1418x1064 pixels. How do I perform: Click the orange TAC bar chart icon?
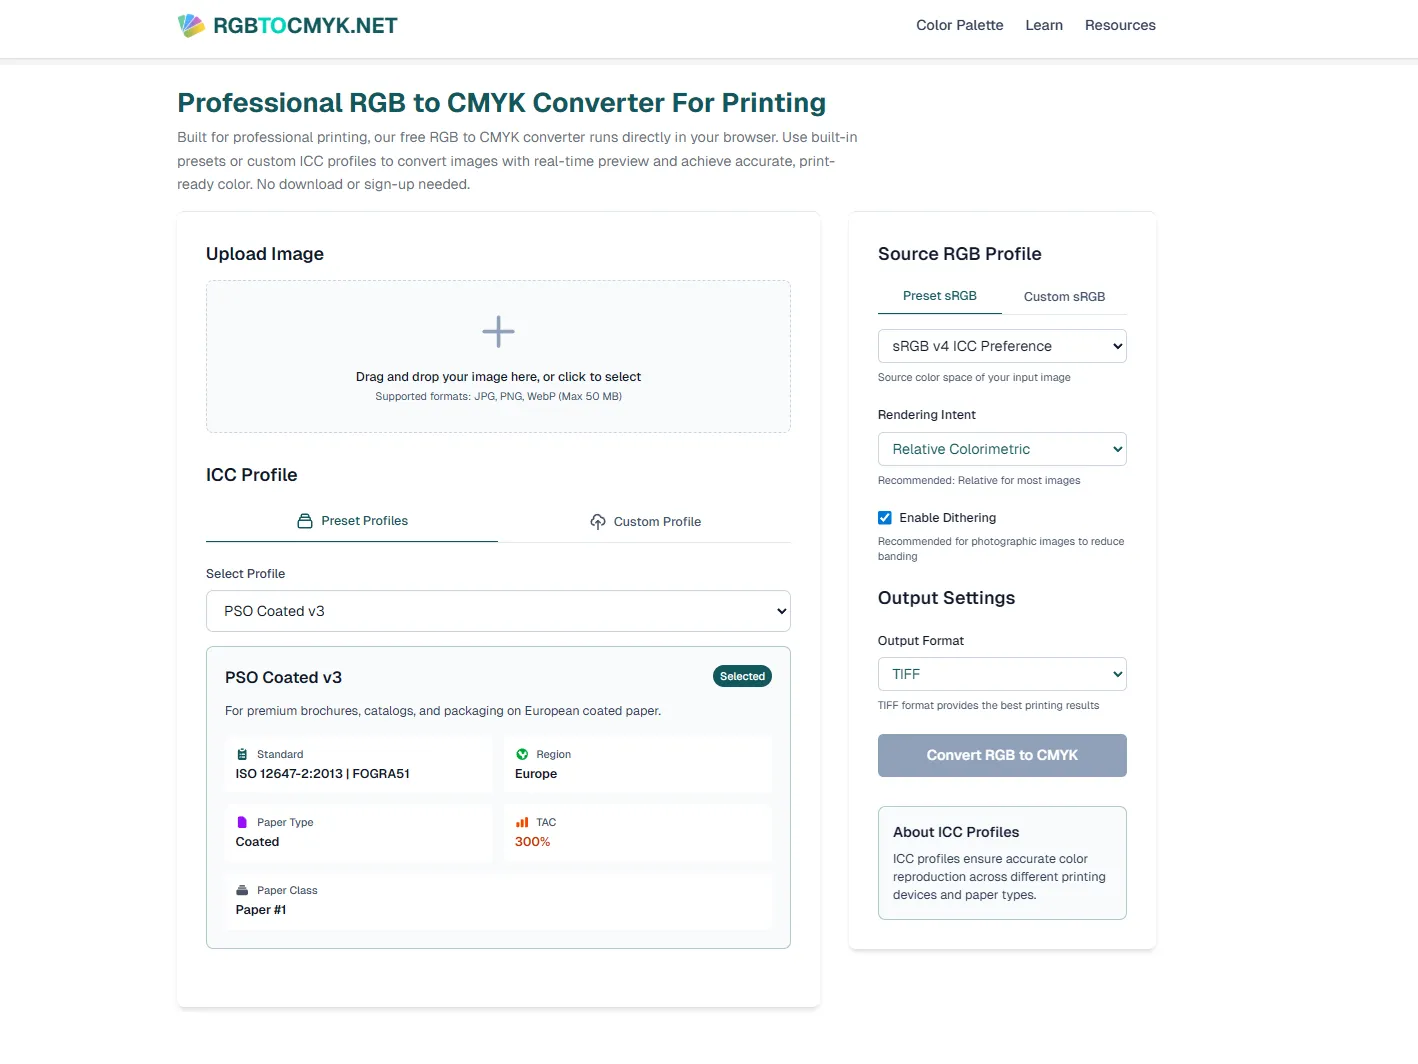(x=522, y=823)
